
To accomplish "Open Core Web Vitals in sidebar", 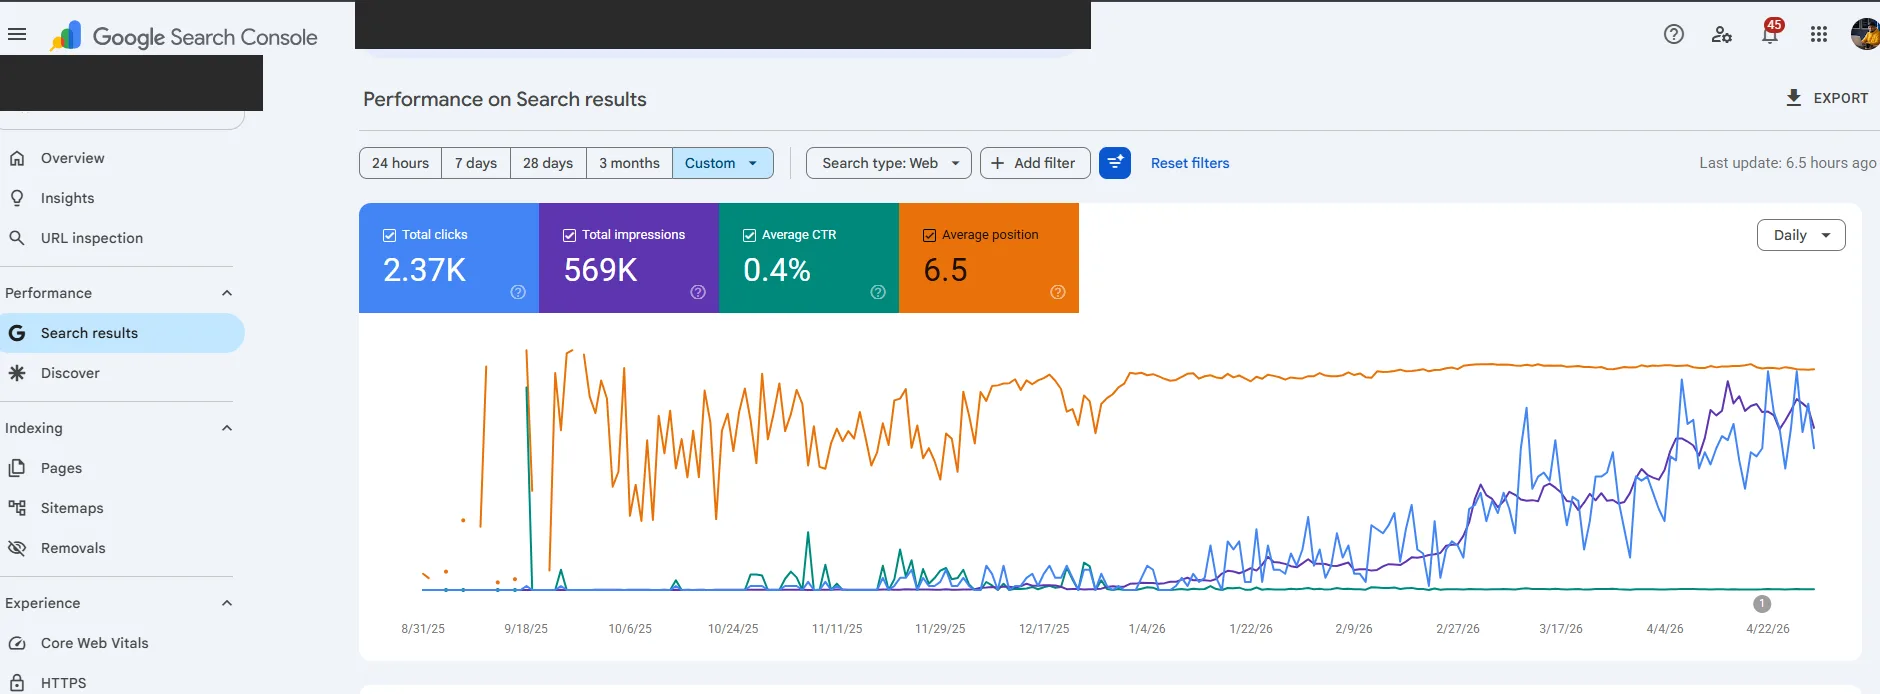I will 94,643.
